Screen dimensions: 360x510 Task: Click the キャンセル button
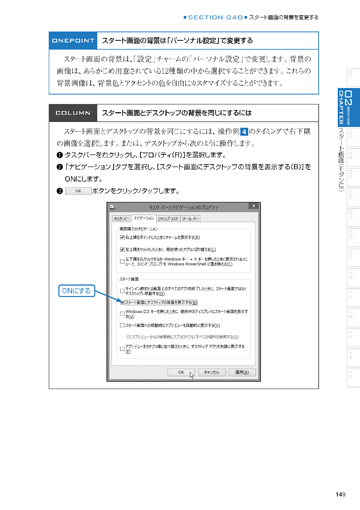click(x=212, y=372)
